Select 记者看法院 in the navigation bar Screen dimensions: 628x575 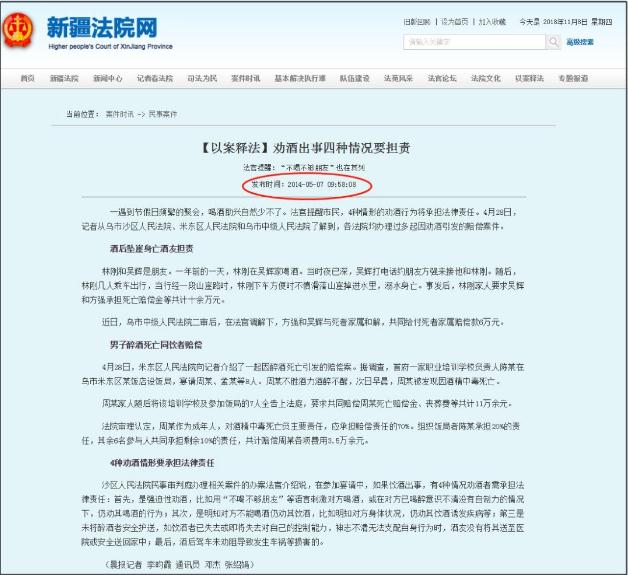pos(154,78)
